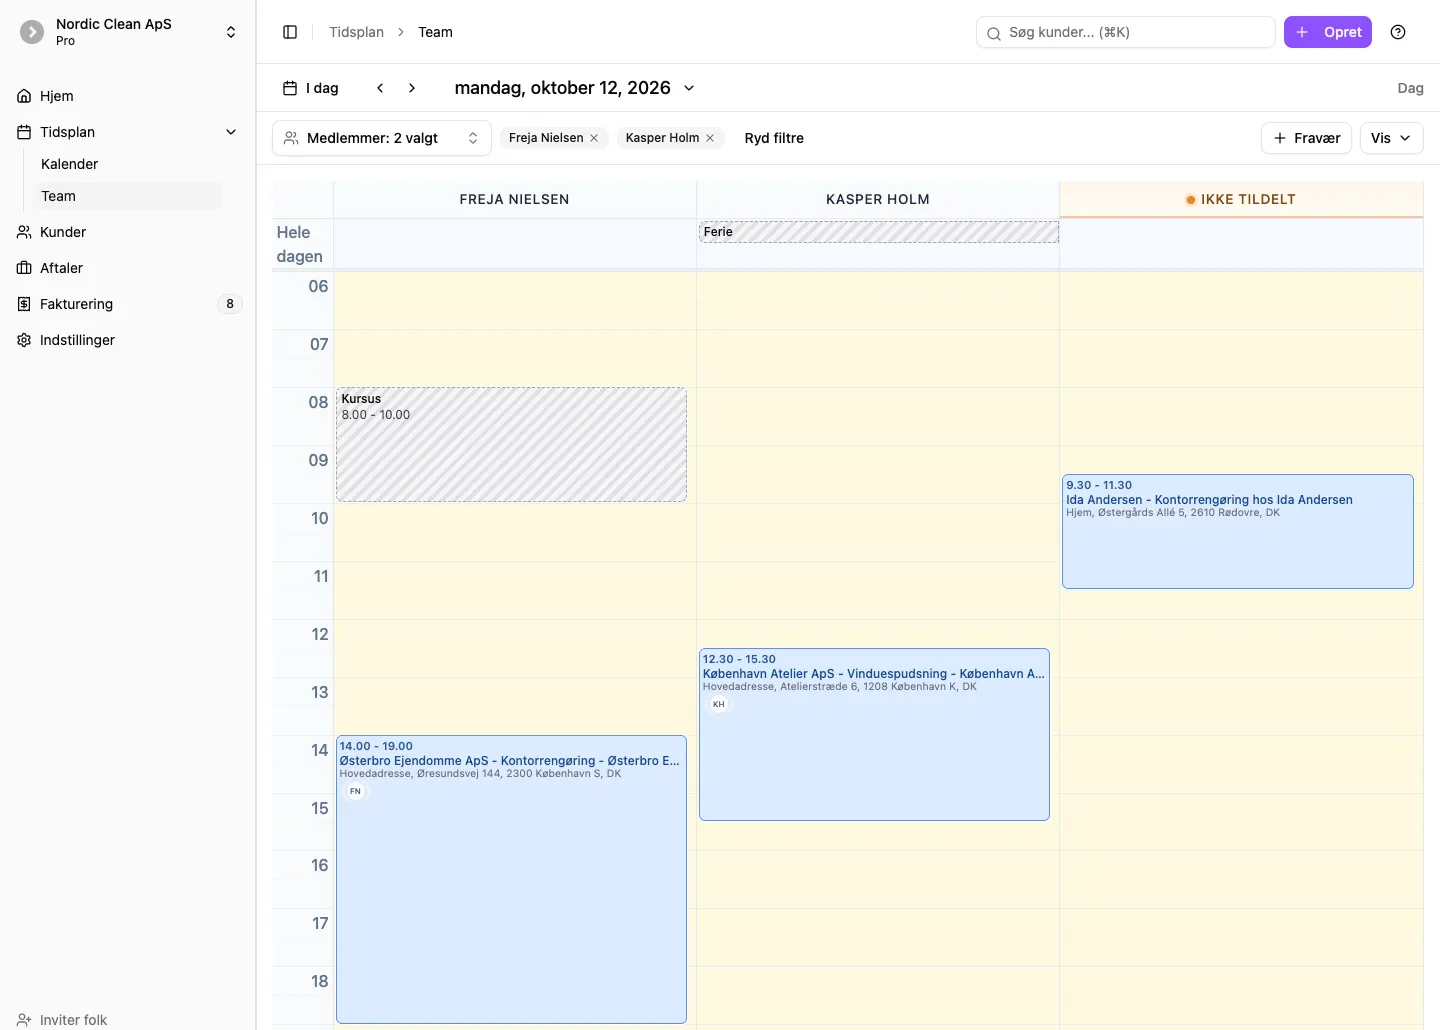Open the Nordic Clean ApS workspace switcher
Screen dimensions: 1440x1030
(x=128, y=32)
